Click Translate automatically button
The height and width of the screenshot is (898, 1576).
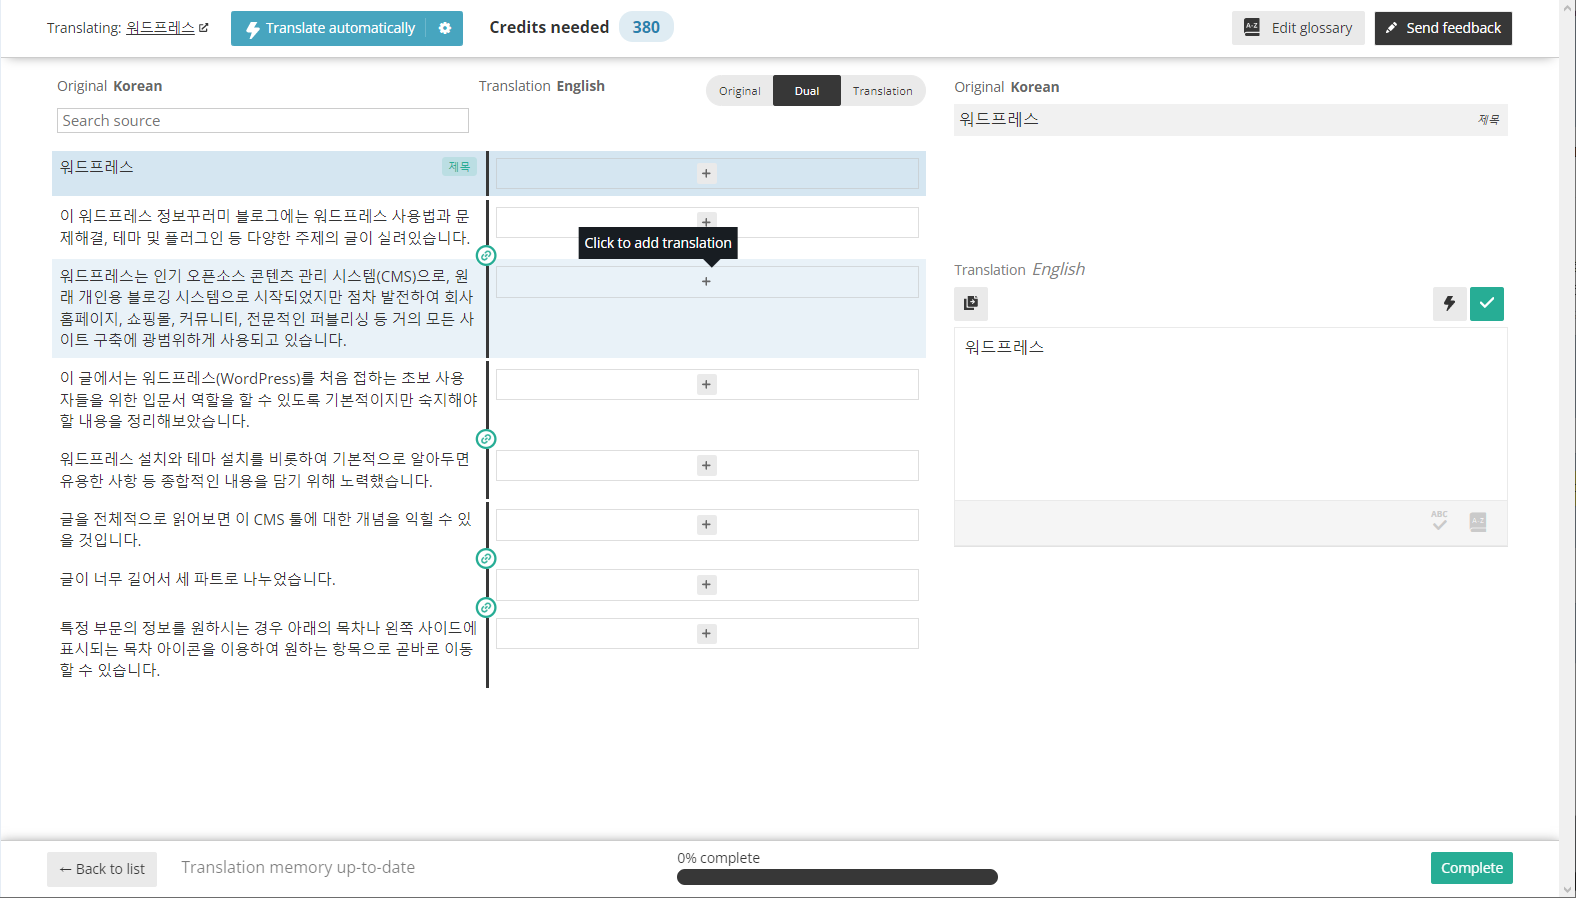click(x=330, y=28)
